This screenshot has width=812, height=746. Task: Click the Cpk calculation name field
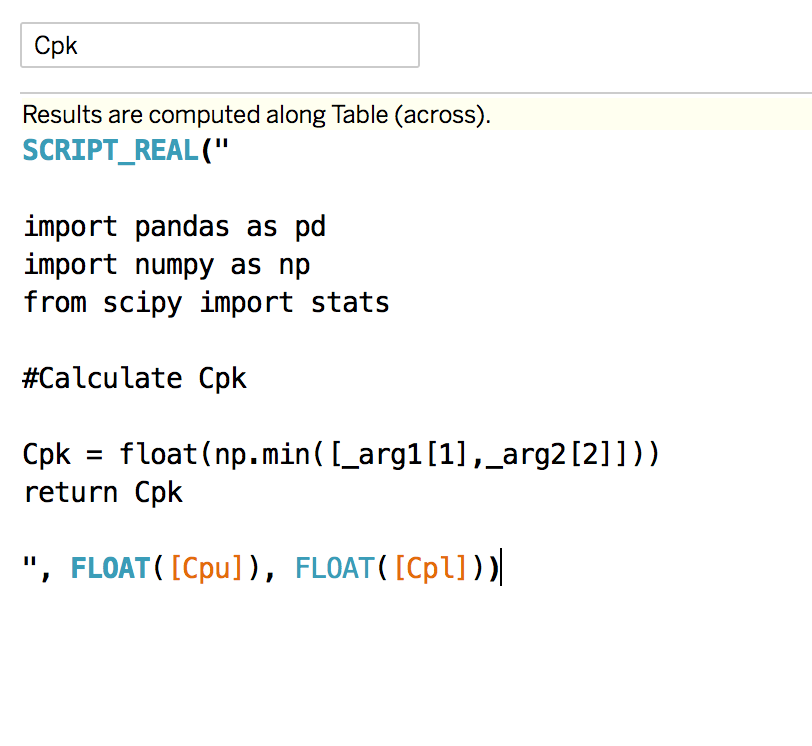(x=219, y=44)
